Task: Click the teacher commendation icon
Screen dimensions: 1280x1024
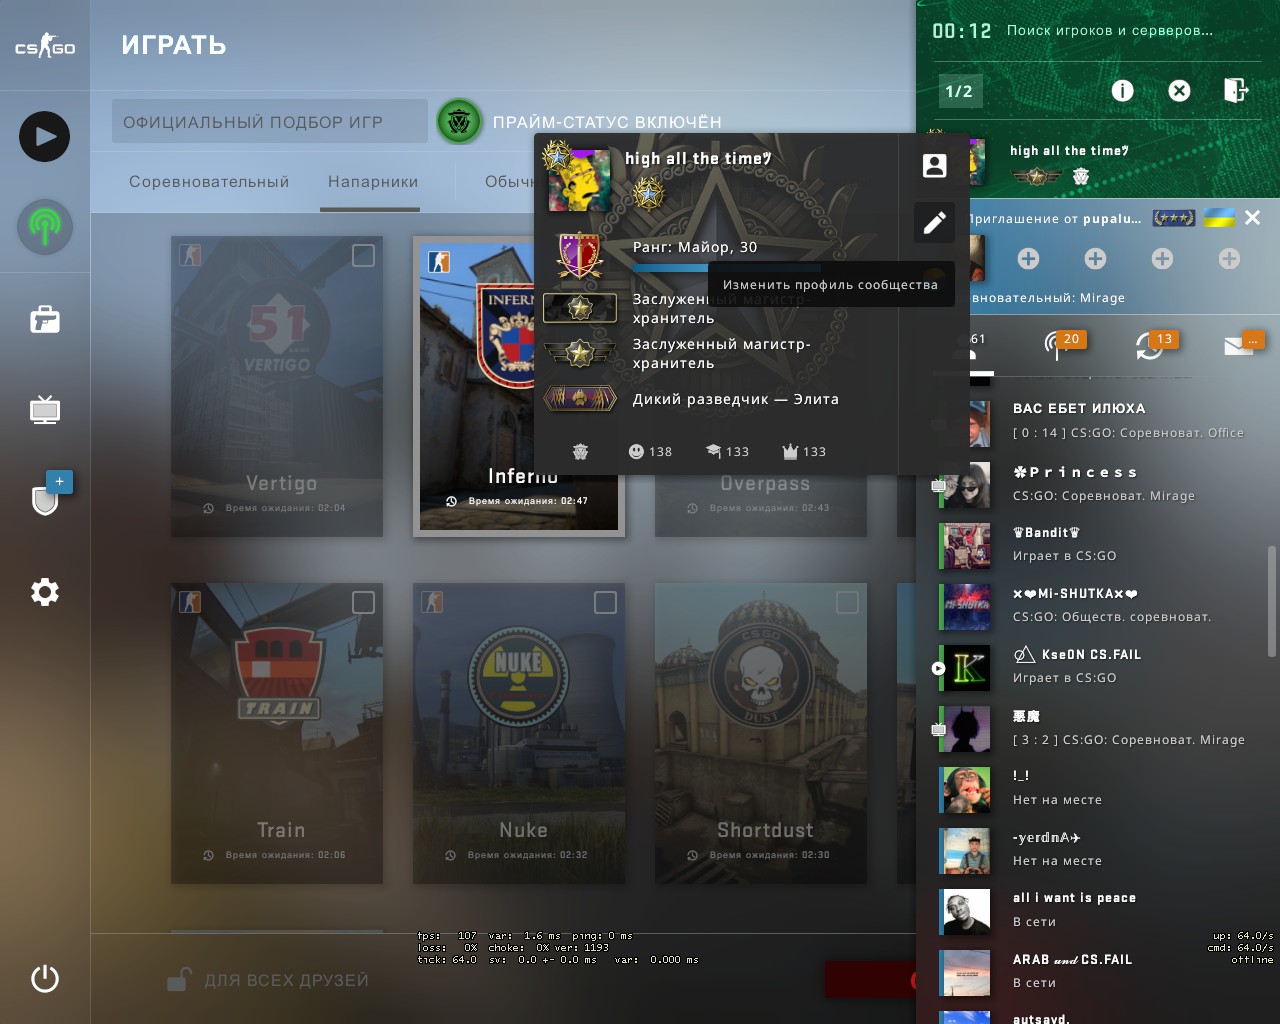Action: [713, 451]
